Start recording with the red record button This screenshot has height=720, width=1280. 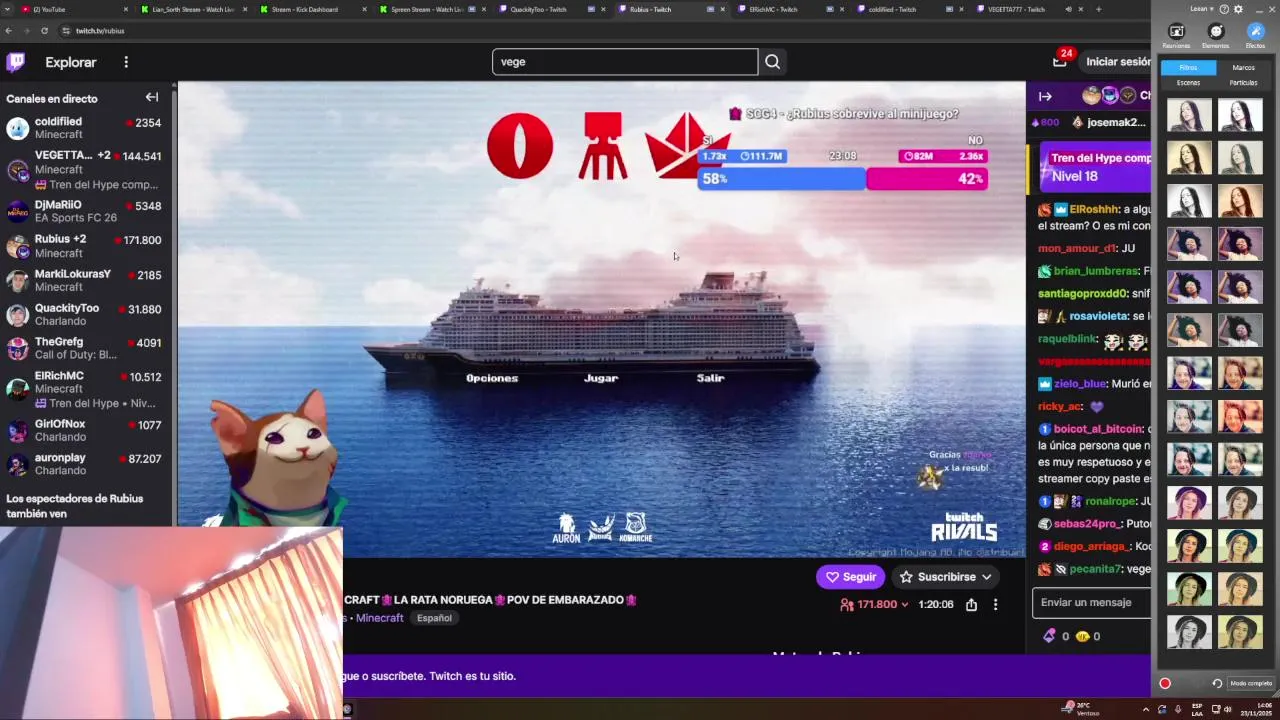tap(1165, 684)
